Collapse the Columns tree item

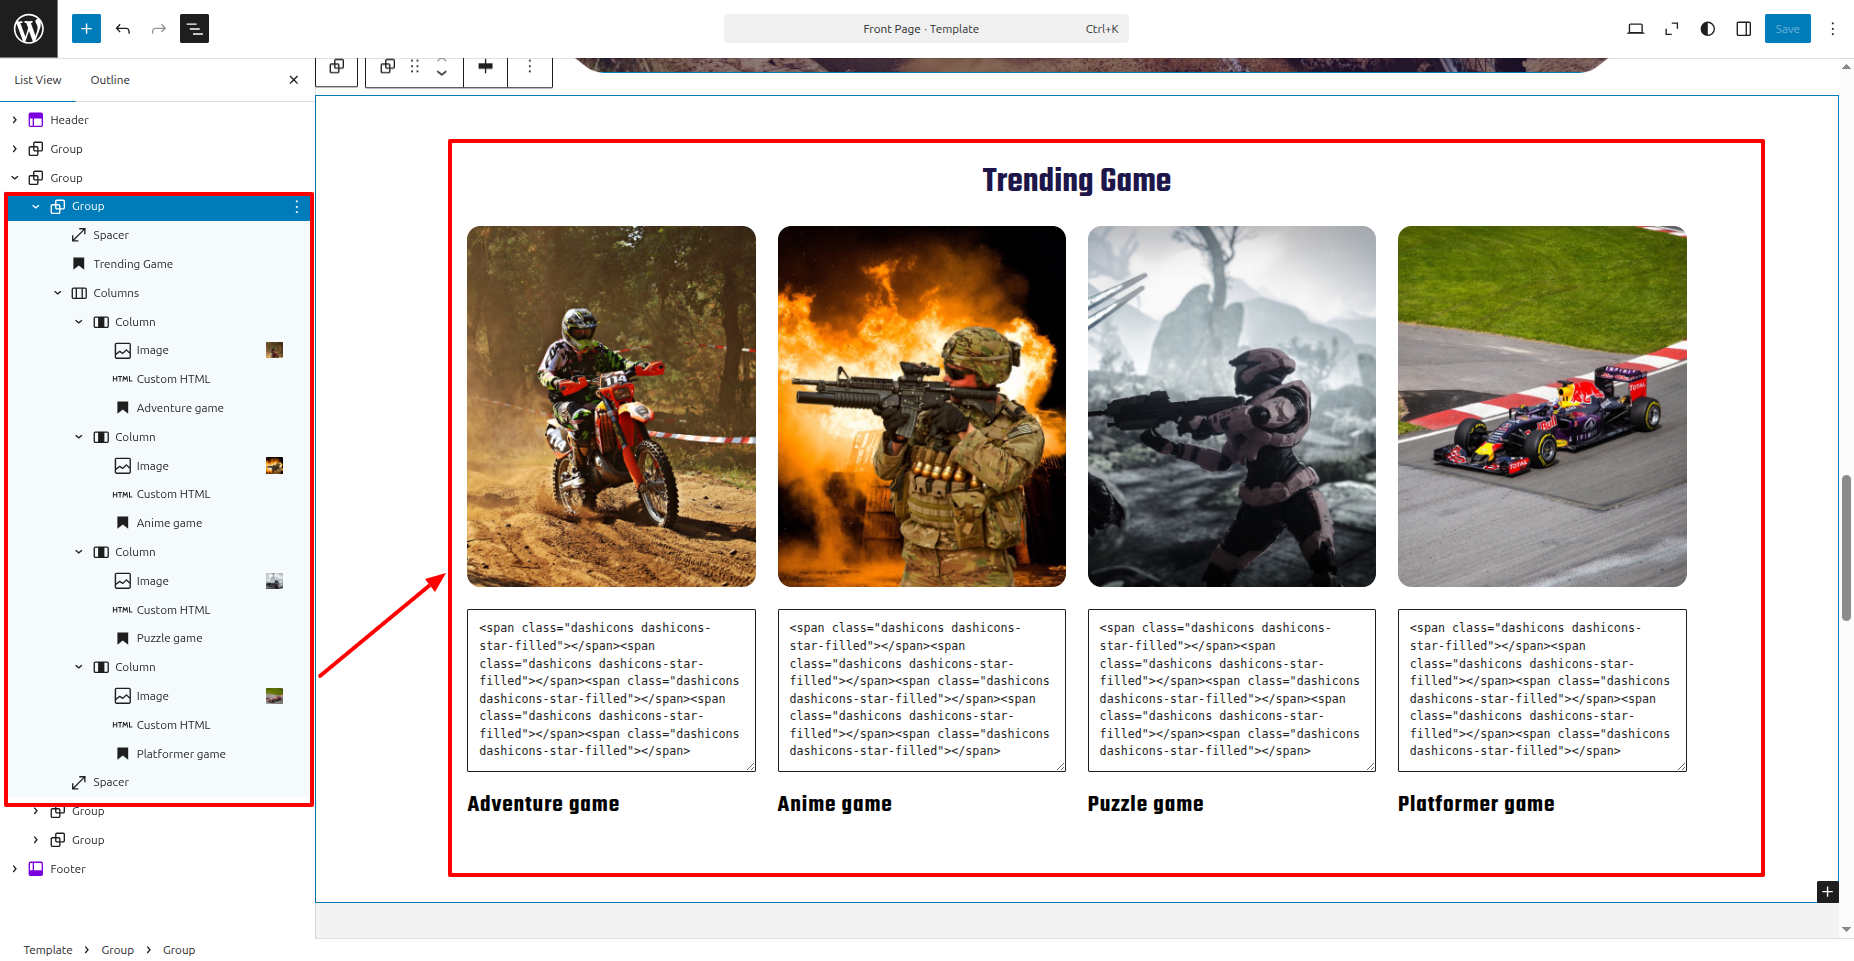(58, 293)
